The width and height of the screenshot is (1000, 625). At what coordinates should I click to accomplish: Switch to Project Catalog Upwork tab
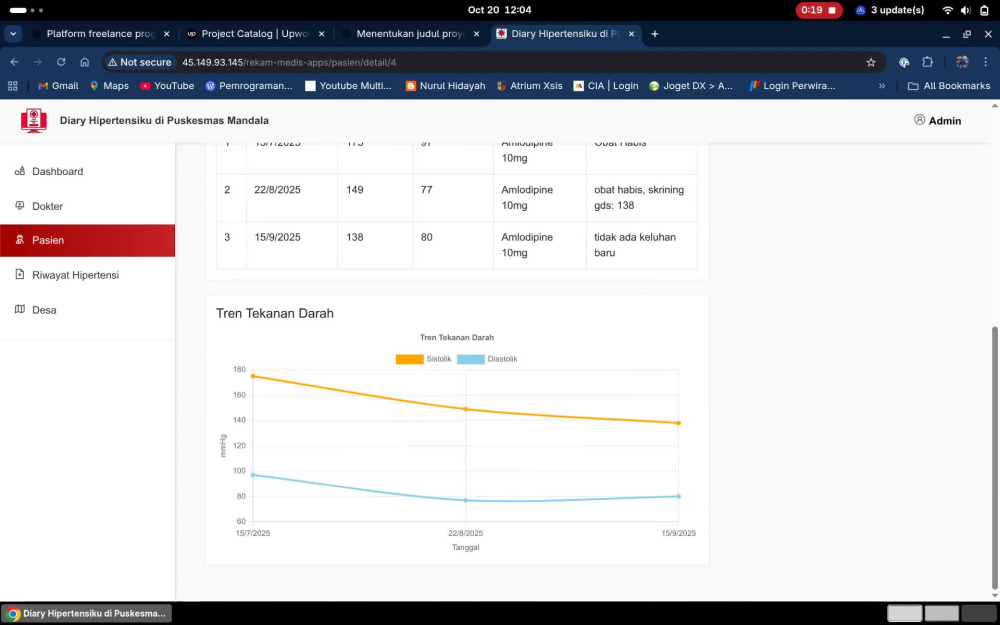tap(255, 34)
